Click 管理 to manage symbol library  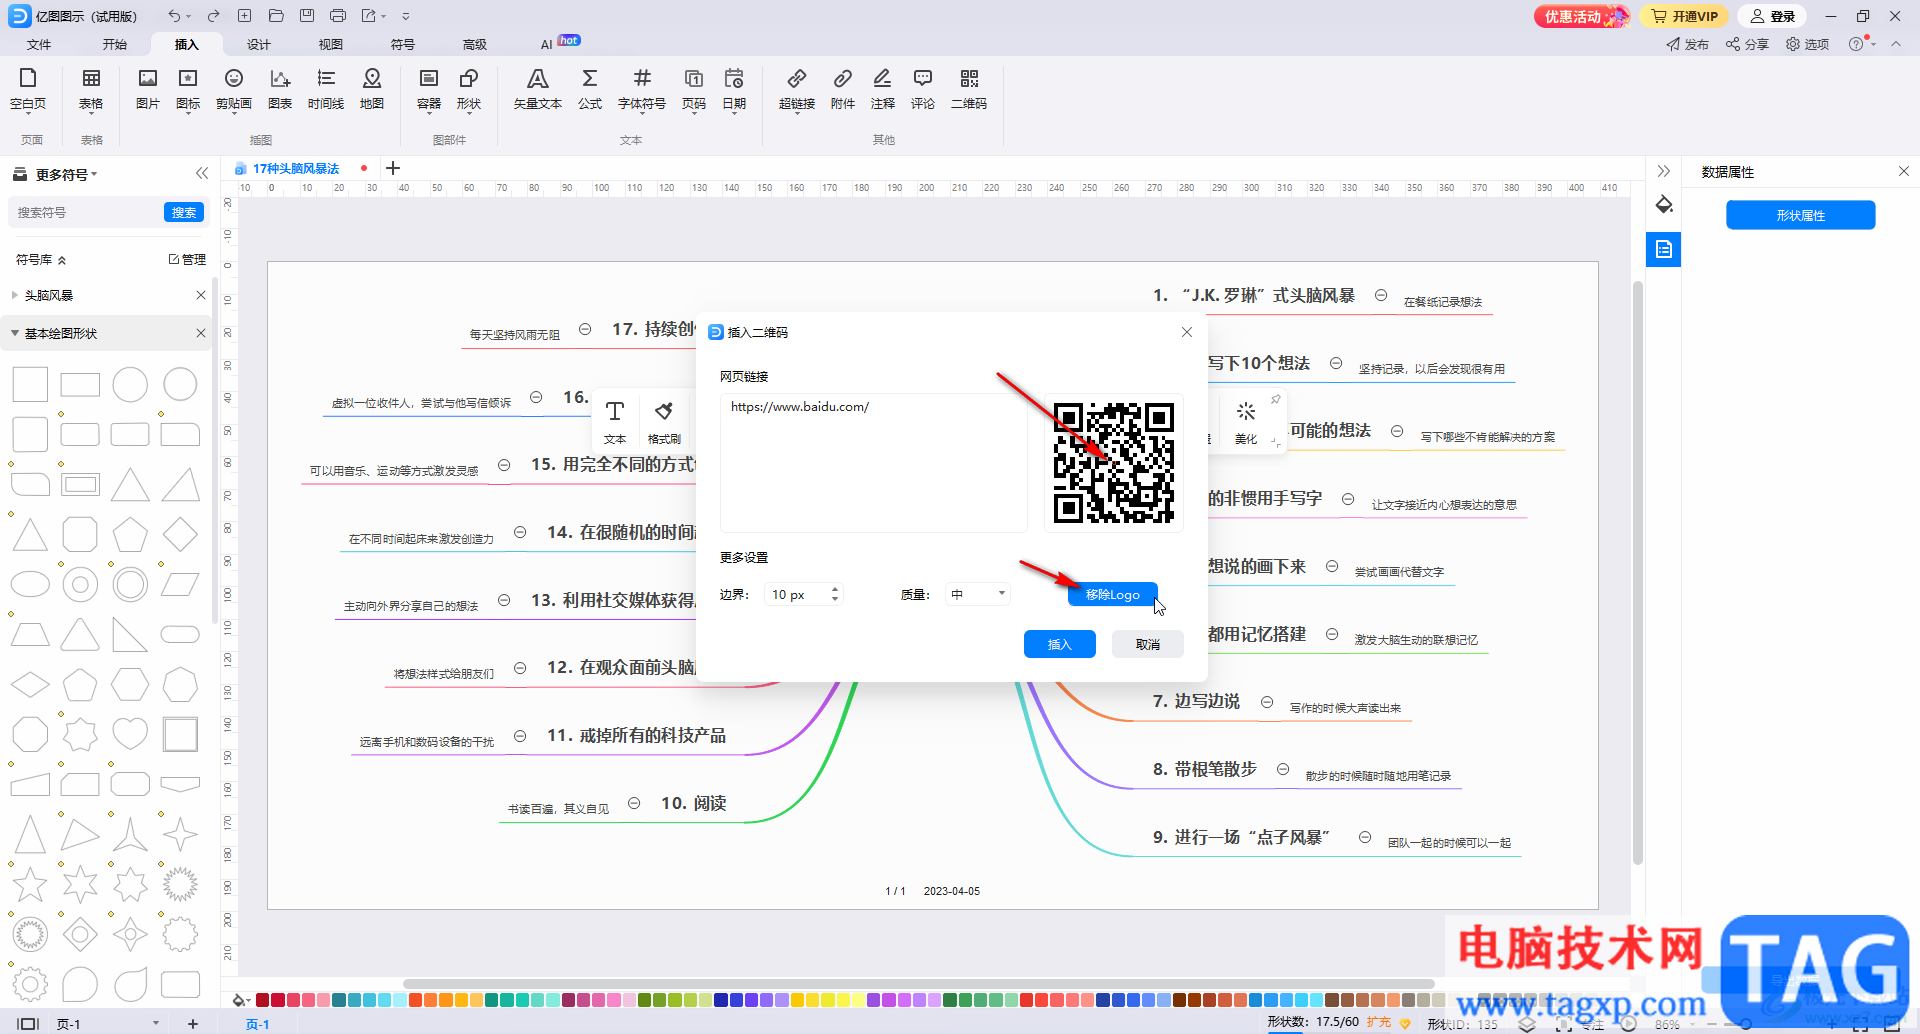tap(187, 259)
